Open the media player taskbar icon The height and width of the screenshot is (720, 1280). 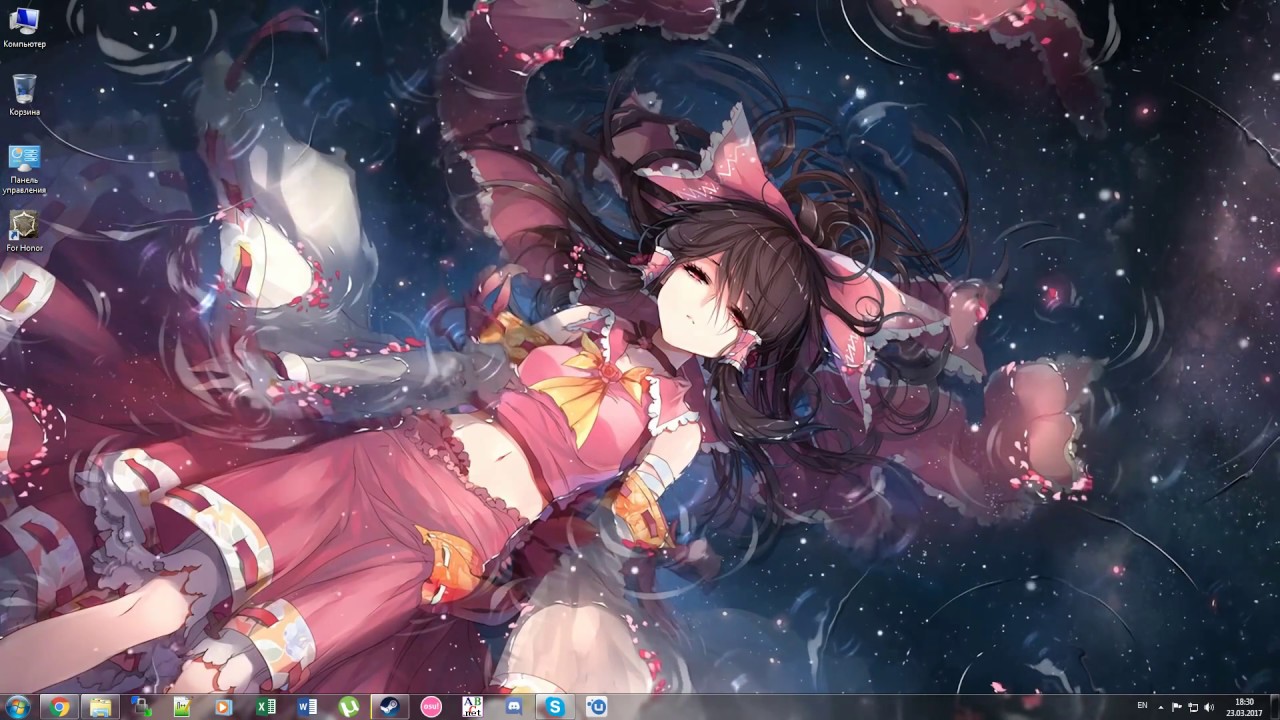(224, 707)
